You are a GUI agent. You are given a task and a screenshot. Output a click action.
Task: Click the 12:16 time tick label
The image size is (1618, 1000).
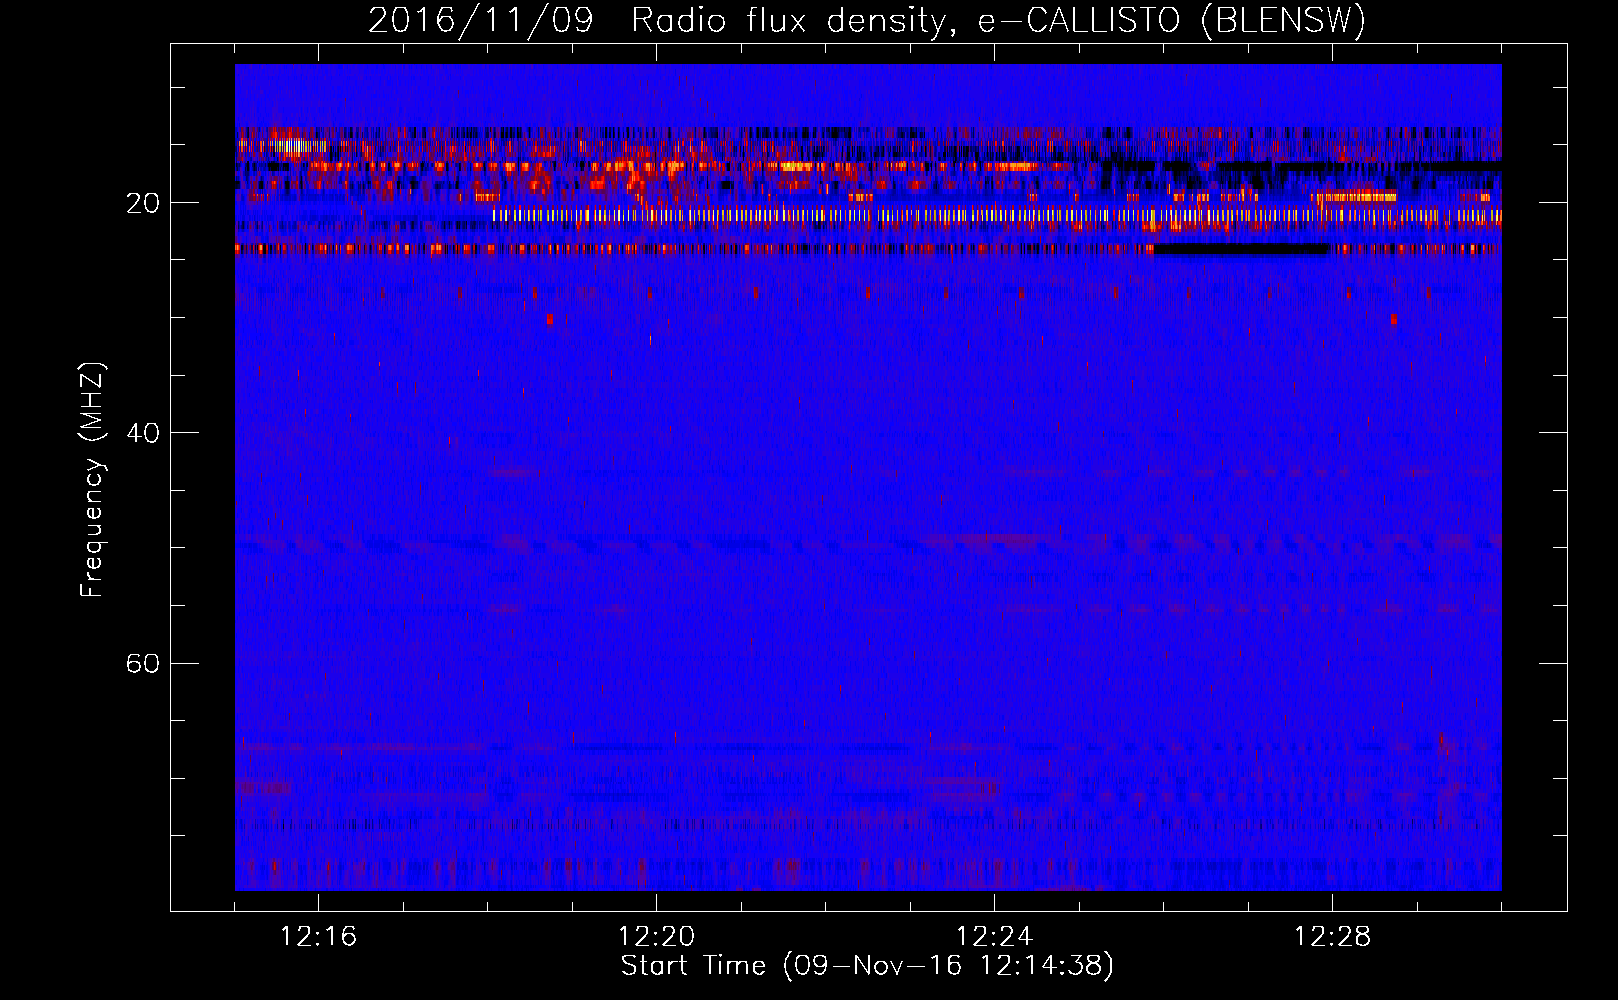(318, 937)
